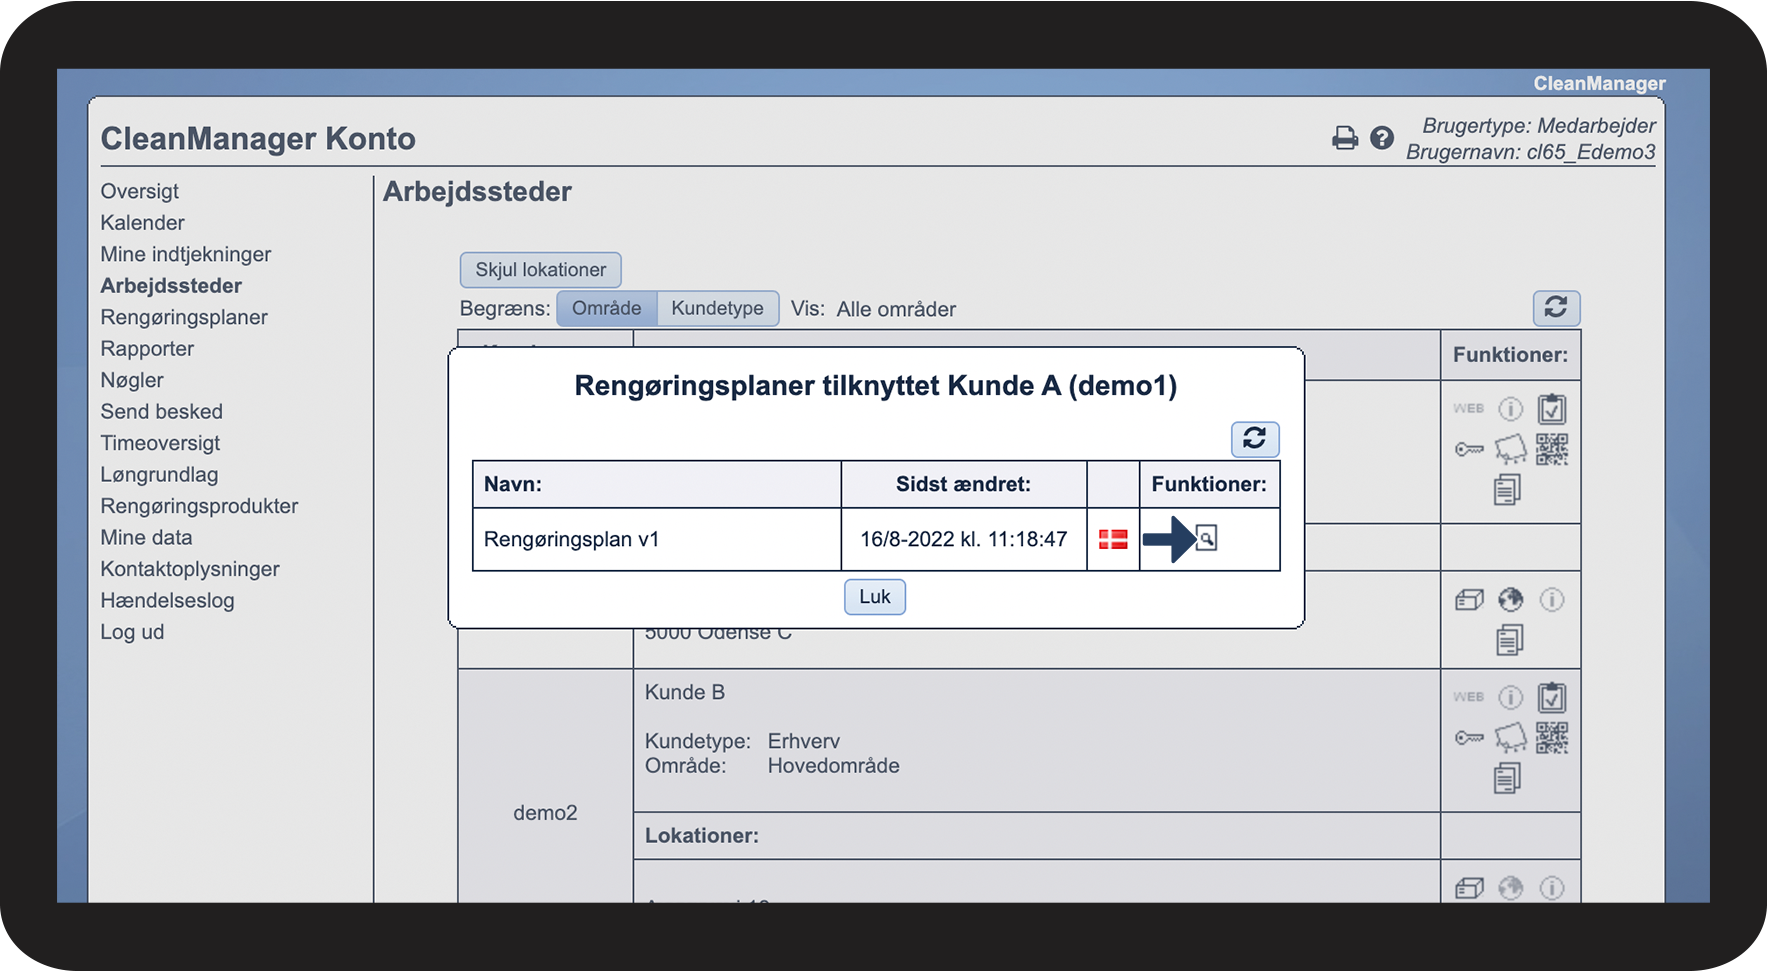1767x971 pixels.
Task: Open Mine indtjekninger in sidebar
Action: (186, 254)
